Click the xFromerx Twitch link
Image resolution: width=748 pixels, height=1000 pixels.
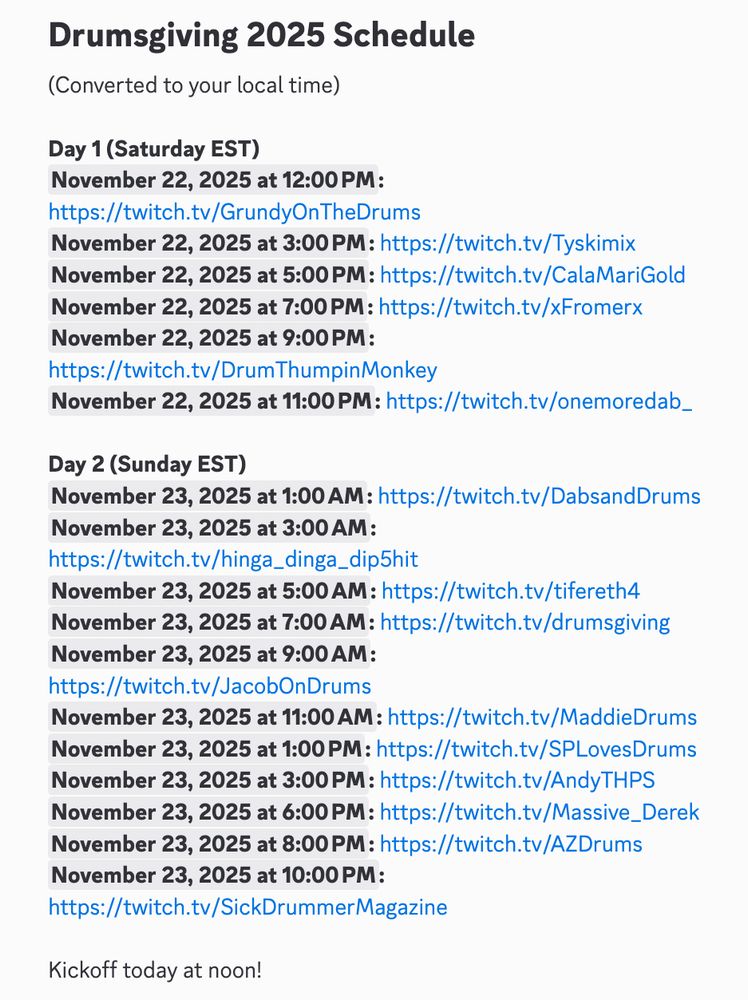point(510,307)
